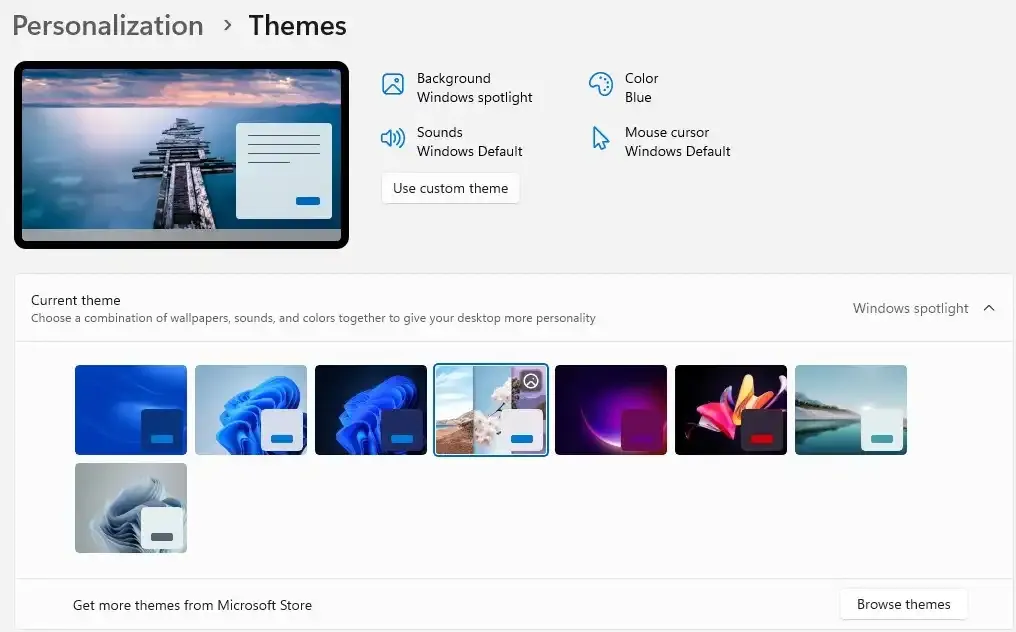Apply the purple Glow theme
The height and width of the screenshot is (632, 1016).
[x=611, y=410]
